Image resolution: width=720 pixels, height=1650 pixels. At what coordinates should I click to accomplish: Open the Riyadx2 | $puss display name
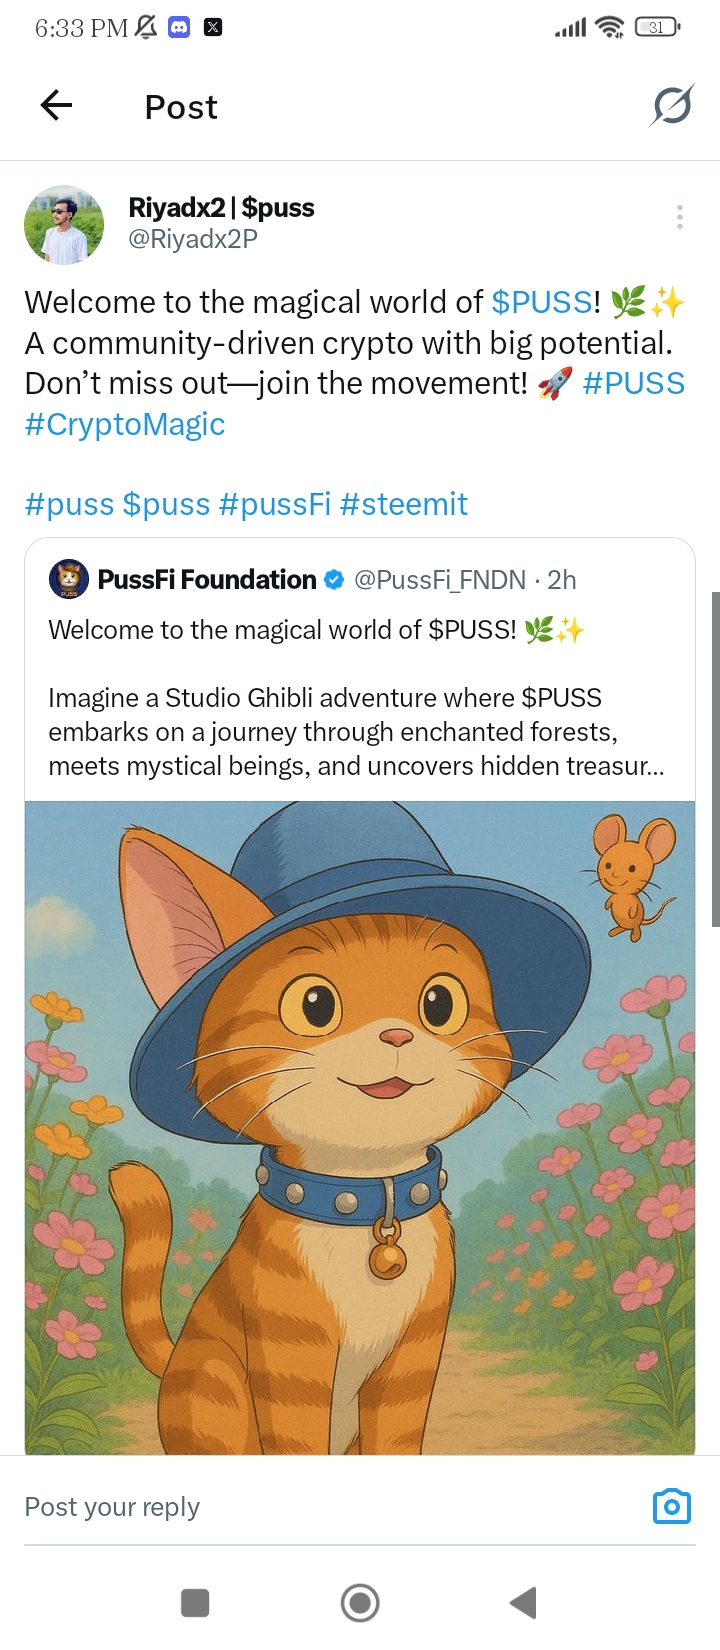221,208
